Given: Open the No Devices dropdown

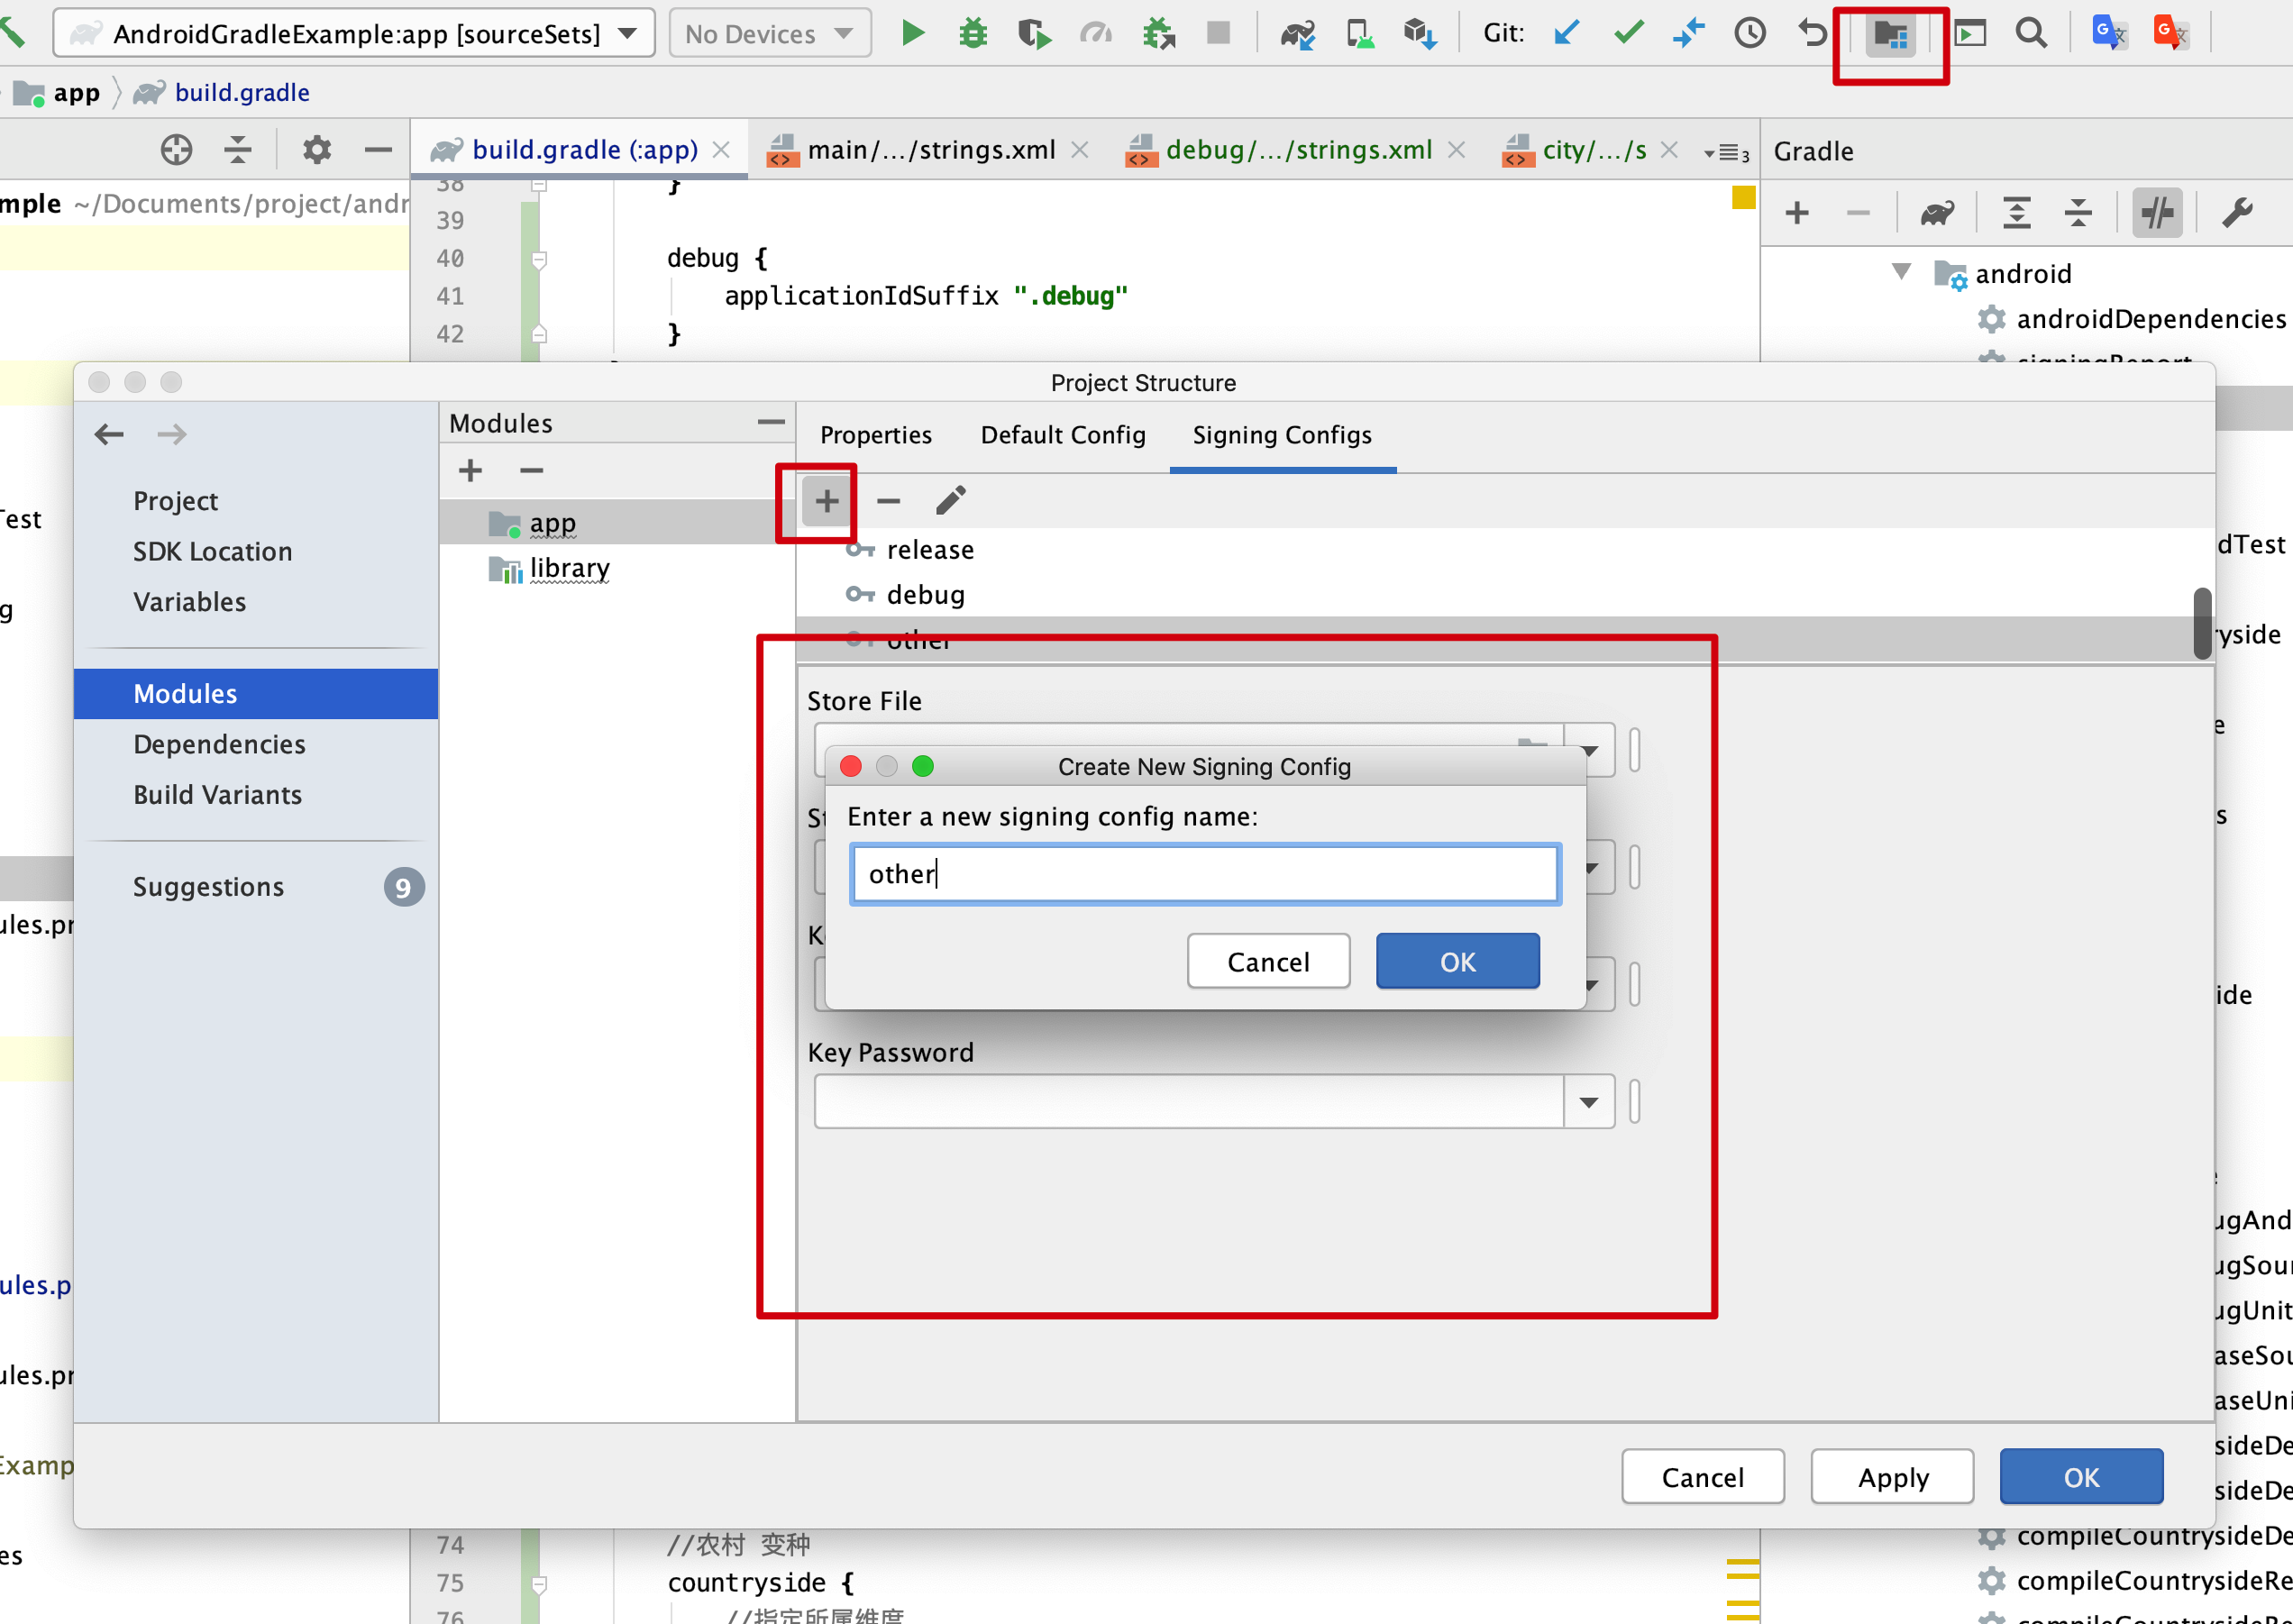Looking at the screenshot, I should [769, 34].
